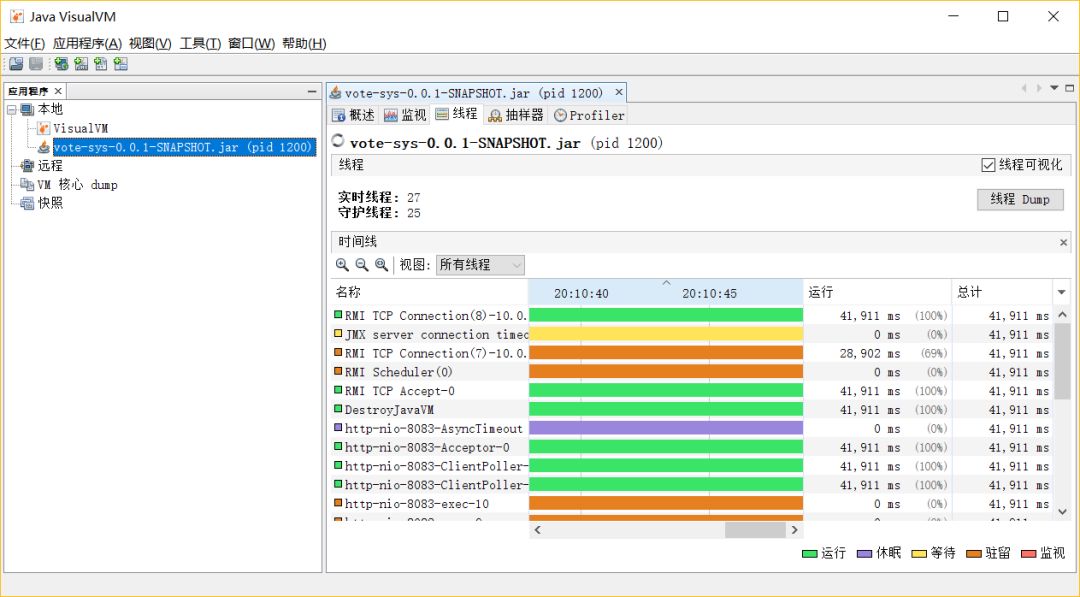Select the 本地 computer icon in tree

pos(28,109)
